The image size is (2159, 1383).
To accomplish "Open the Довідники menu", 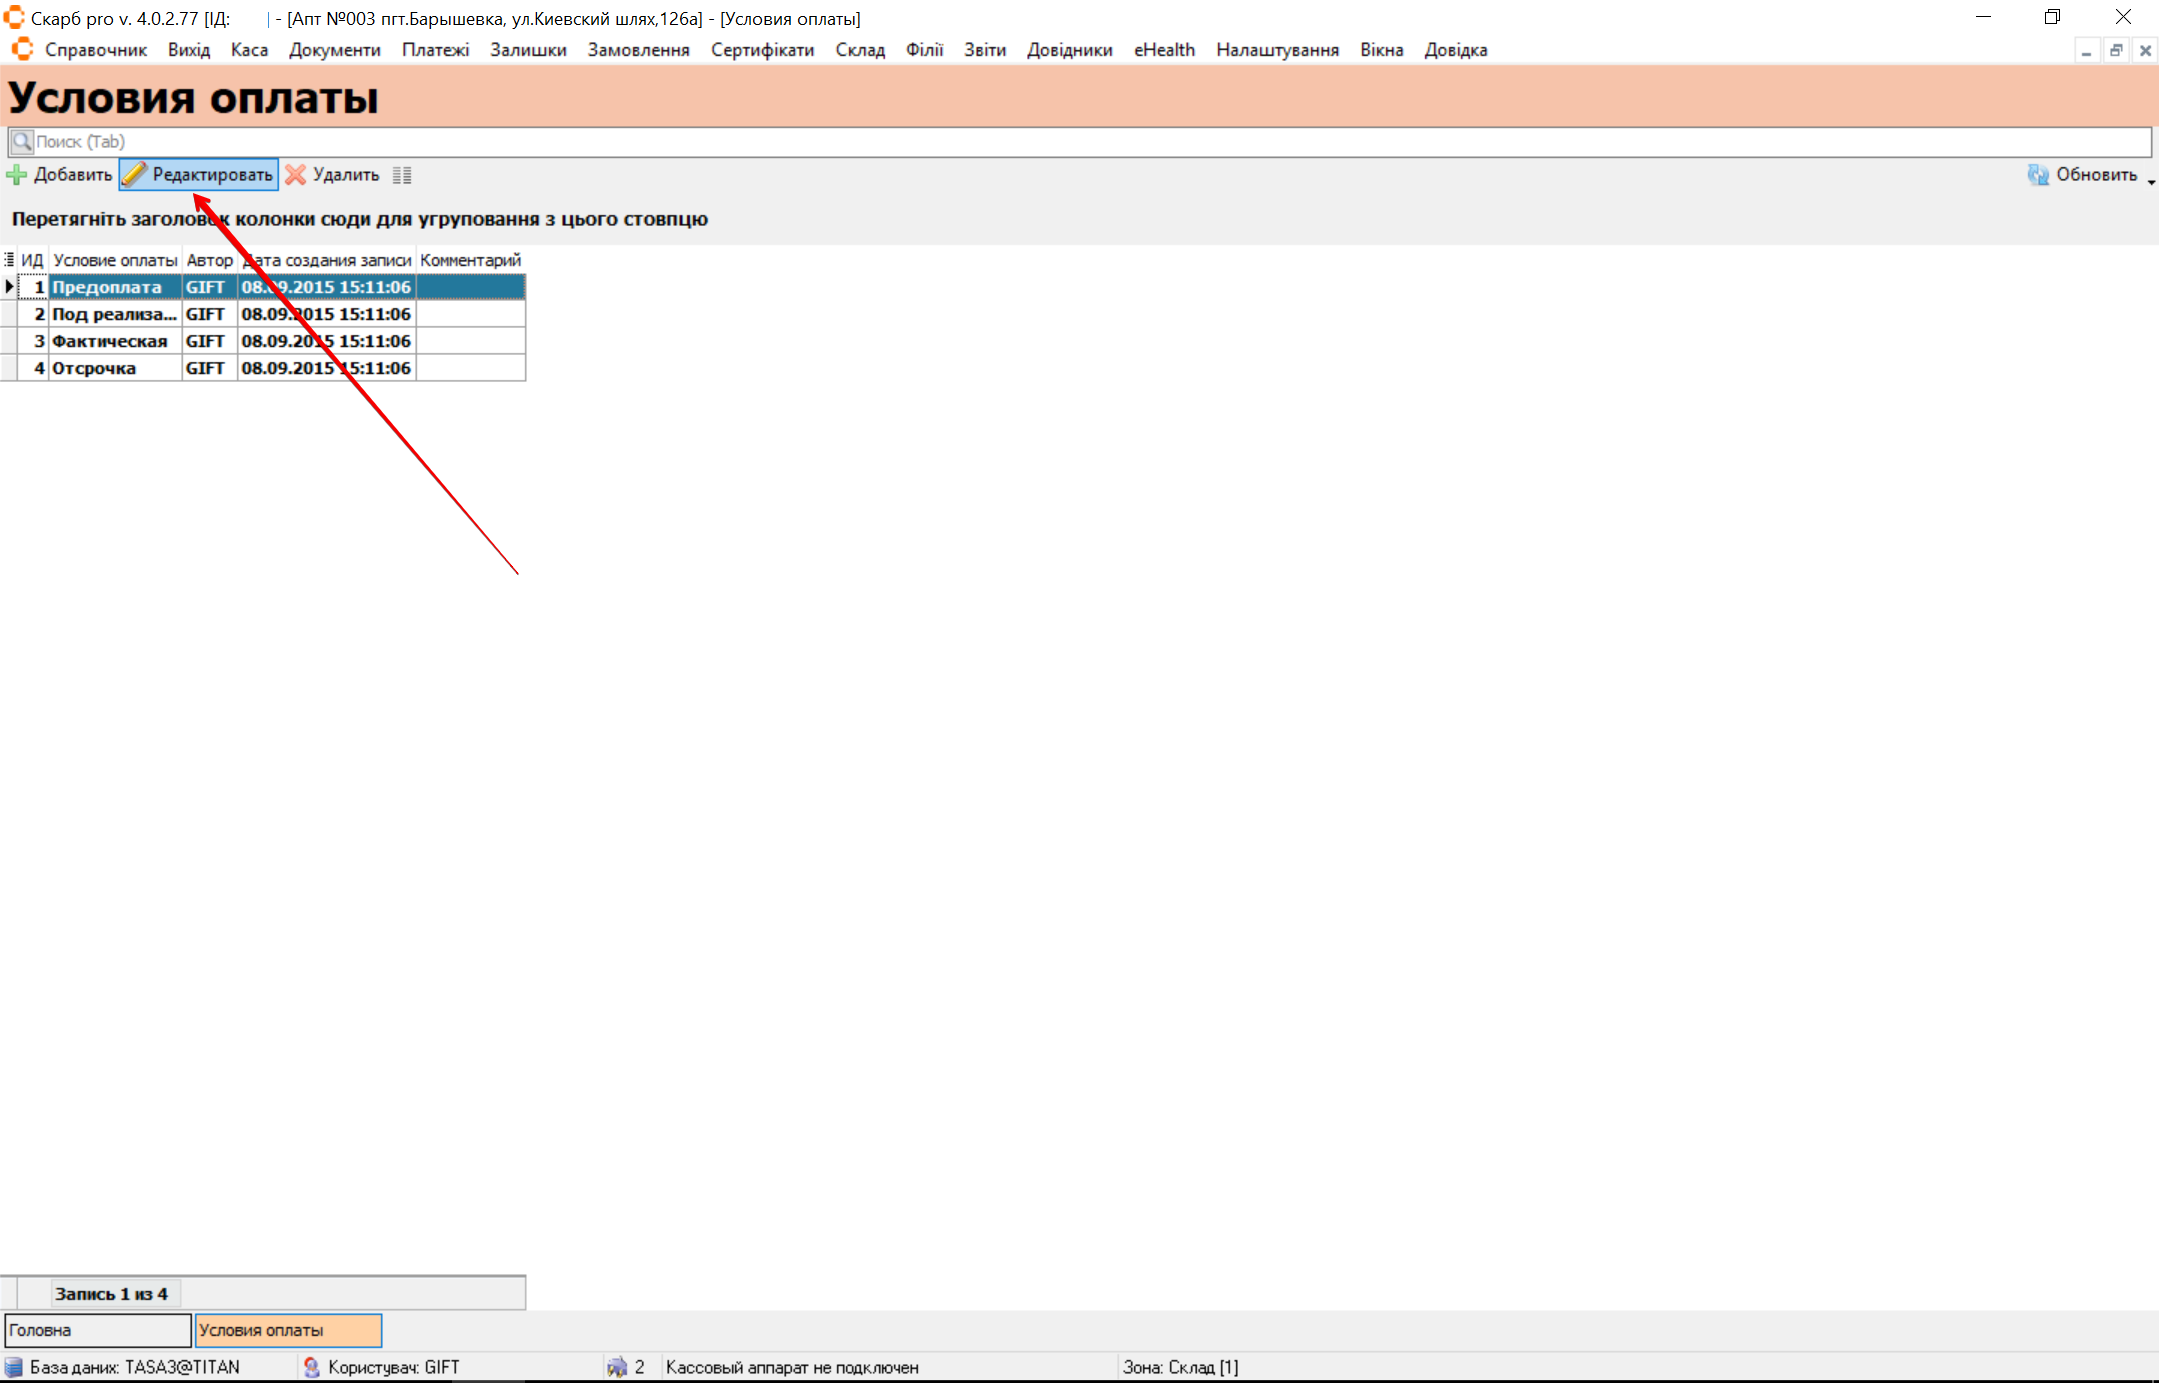I will coord(1069,50).
